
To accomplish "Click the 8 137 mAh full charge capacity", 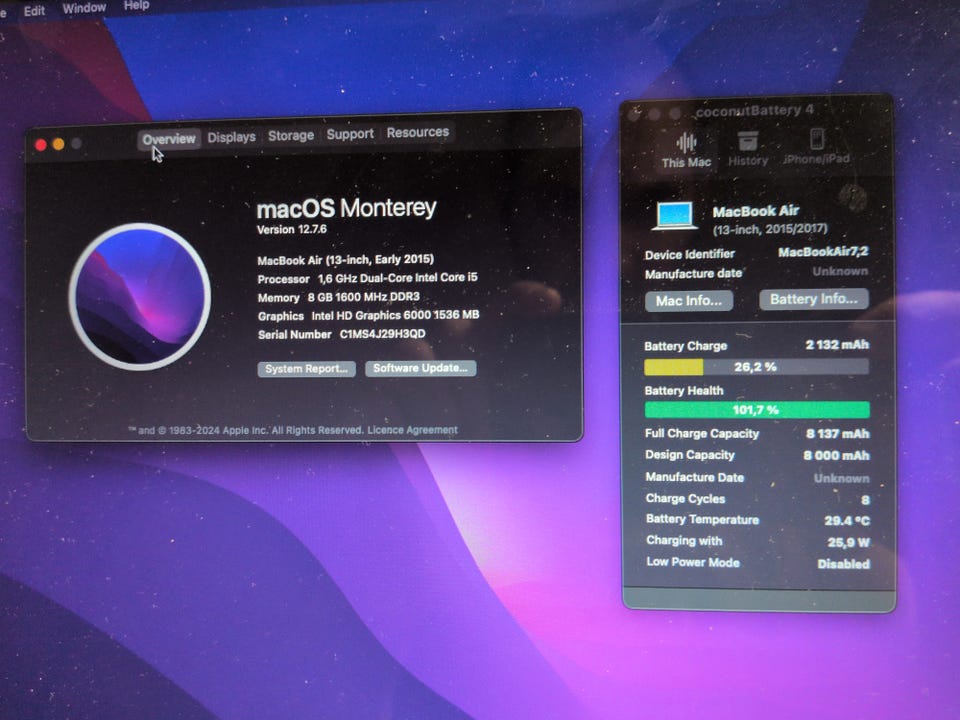I will pyautogui.click(x=838, y=433).
